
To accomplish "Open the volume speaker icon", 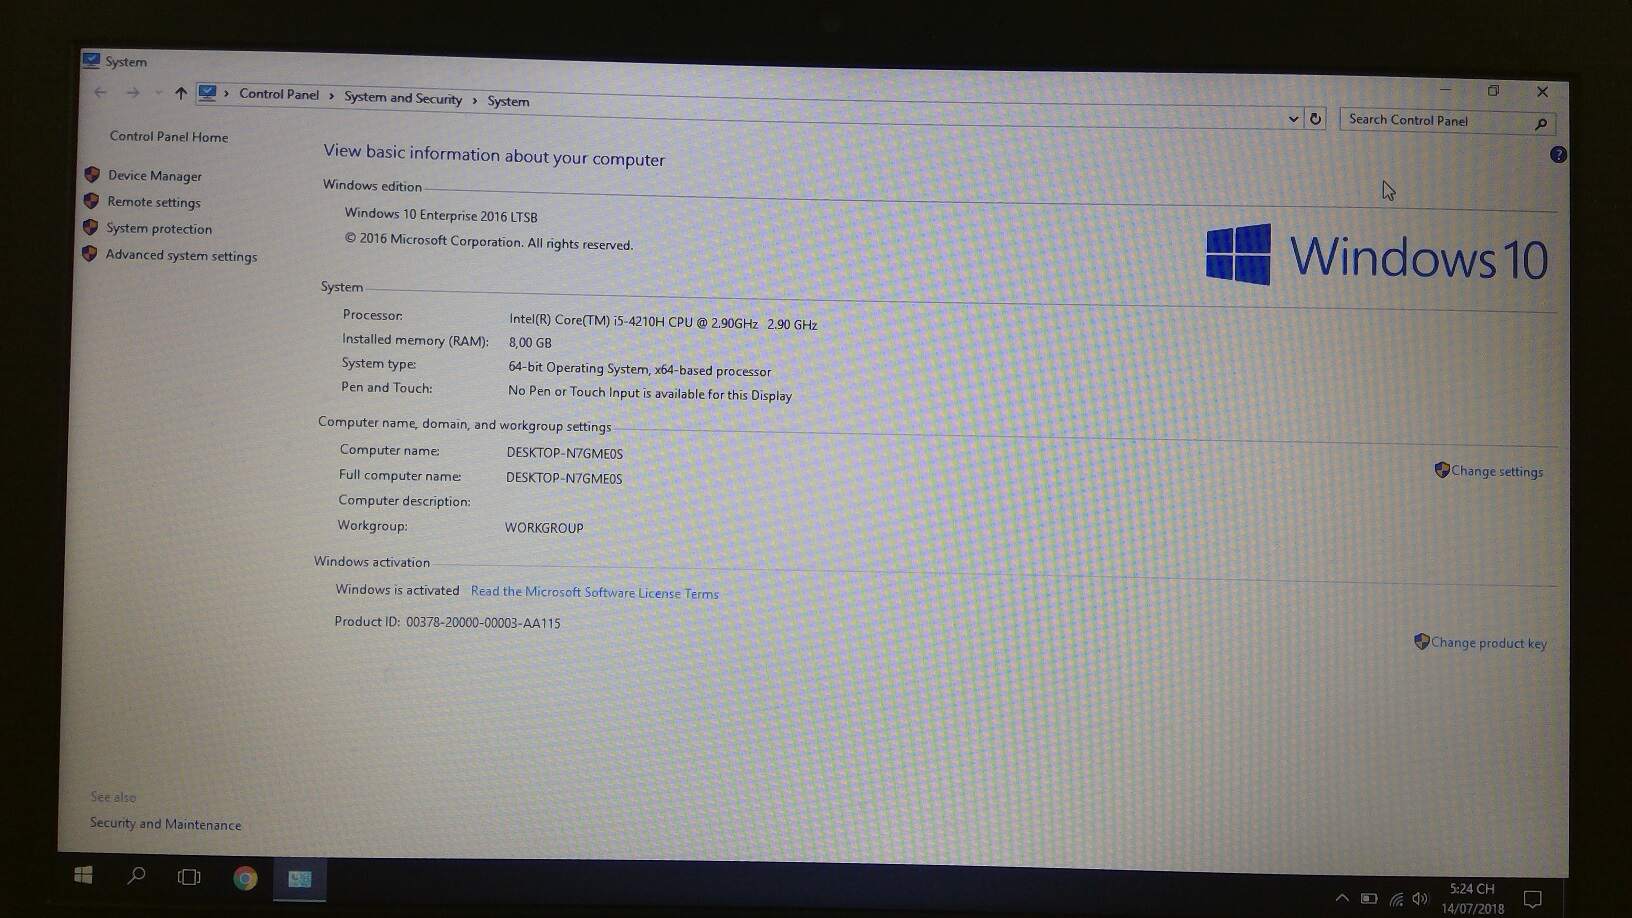I will pyautogui.click(x=1420, y=899).
